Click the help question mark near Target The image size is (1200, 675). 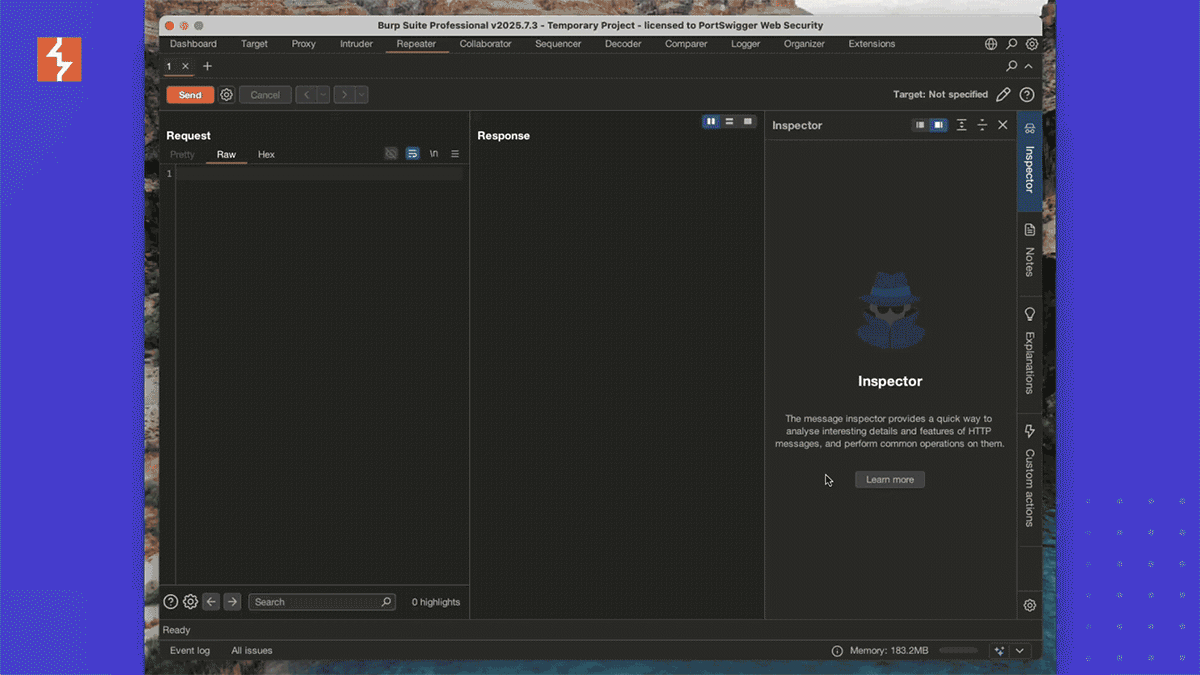[1026, 94]
